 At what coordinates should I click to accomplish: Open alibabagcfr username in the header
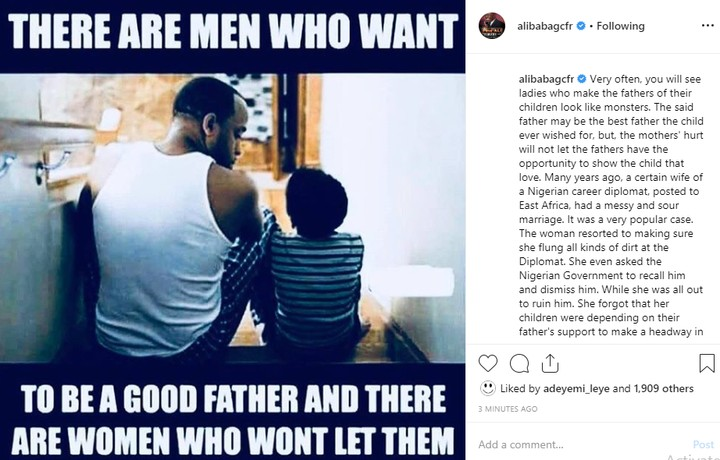(x=545, y=26)
